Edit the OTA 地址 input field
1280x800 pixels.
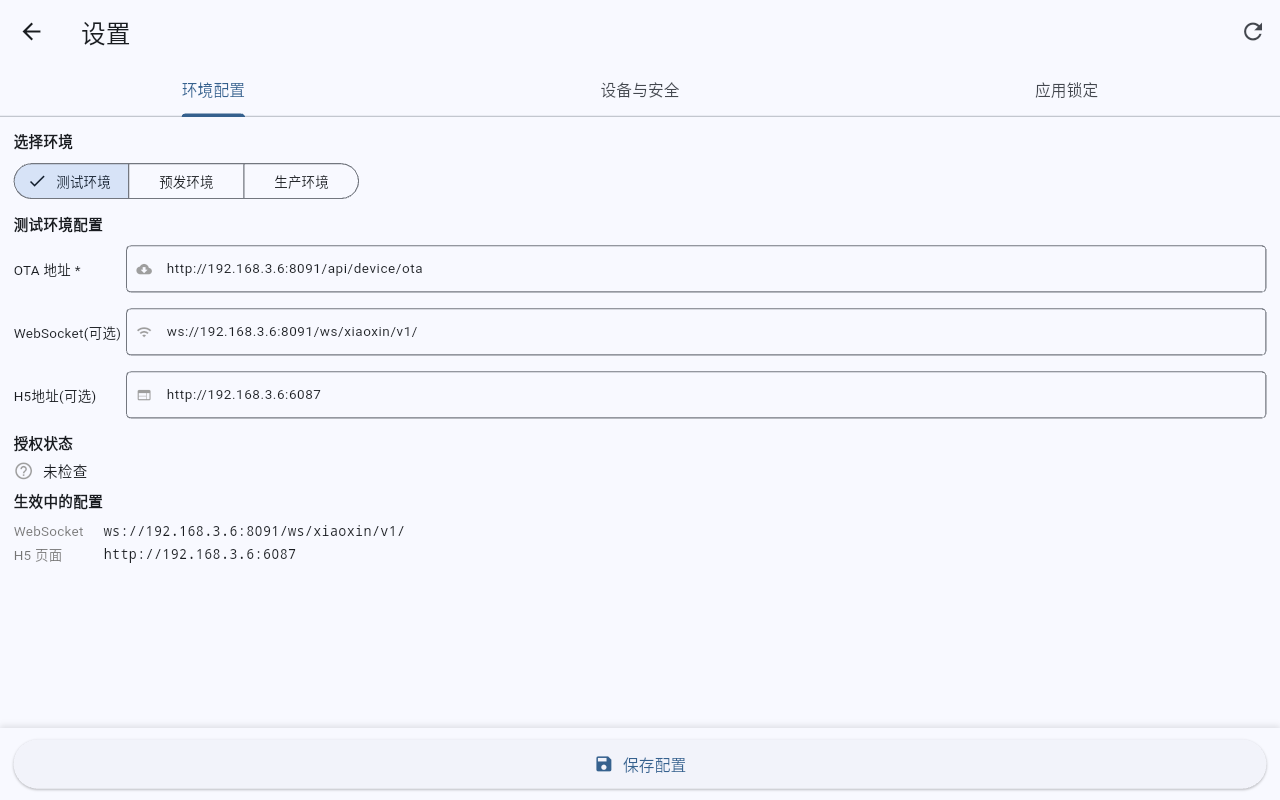696,269
